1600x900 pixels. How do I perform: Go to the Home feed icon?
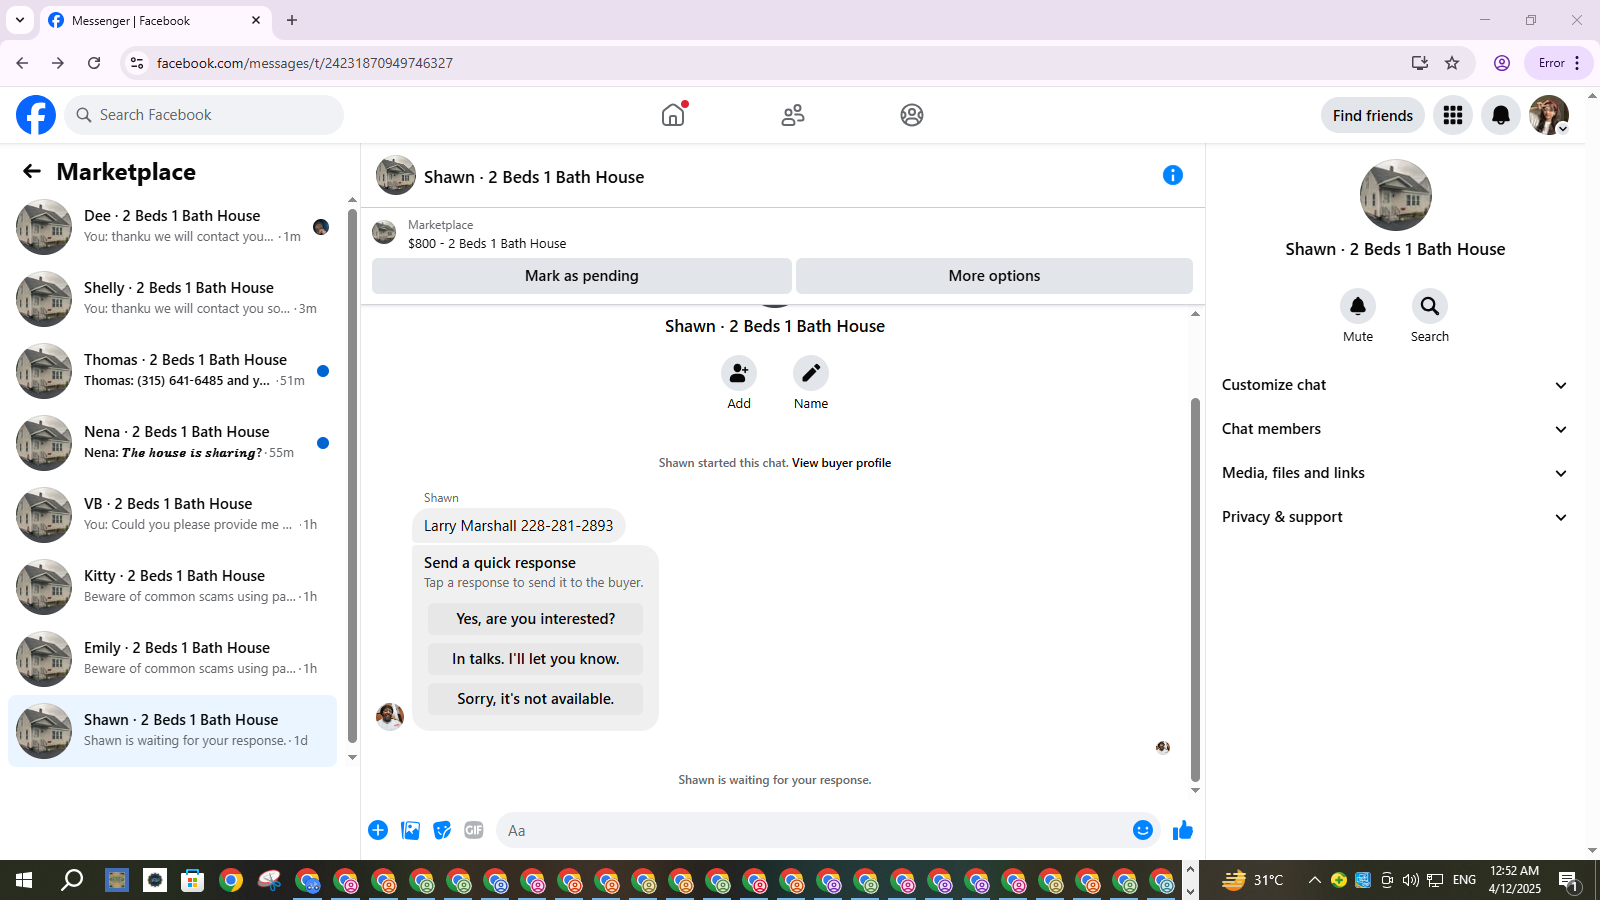coord(673,115)
